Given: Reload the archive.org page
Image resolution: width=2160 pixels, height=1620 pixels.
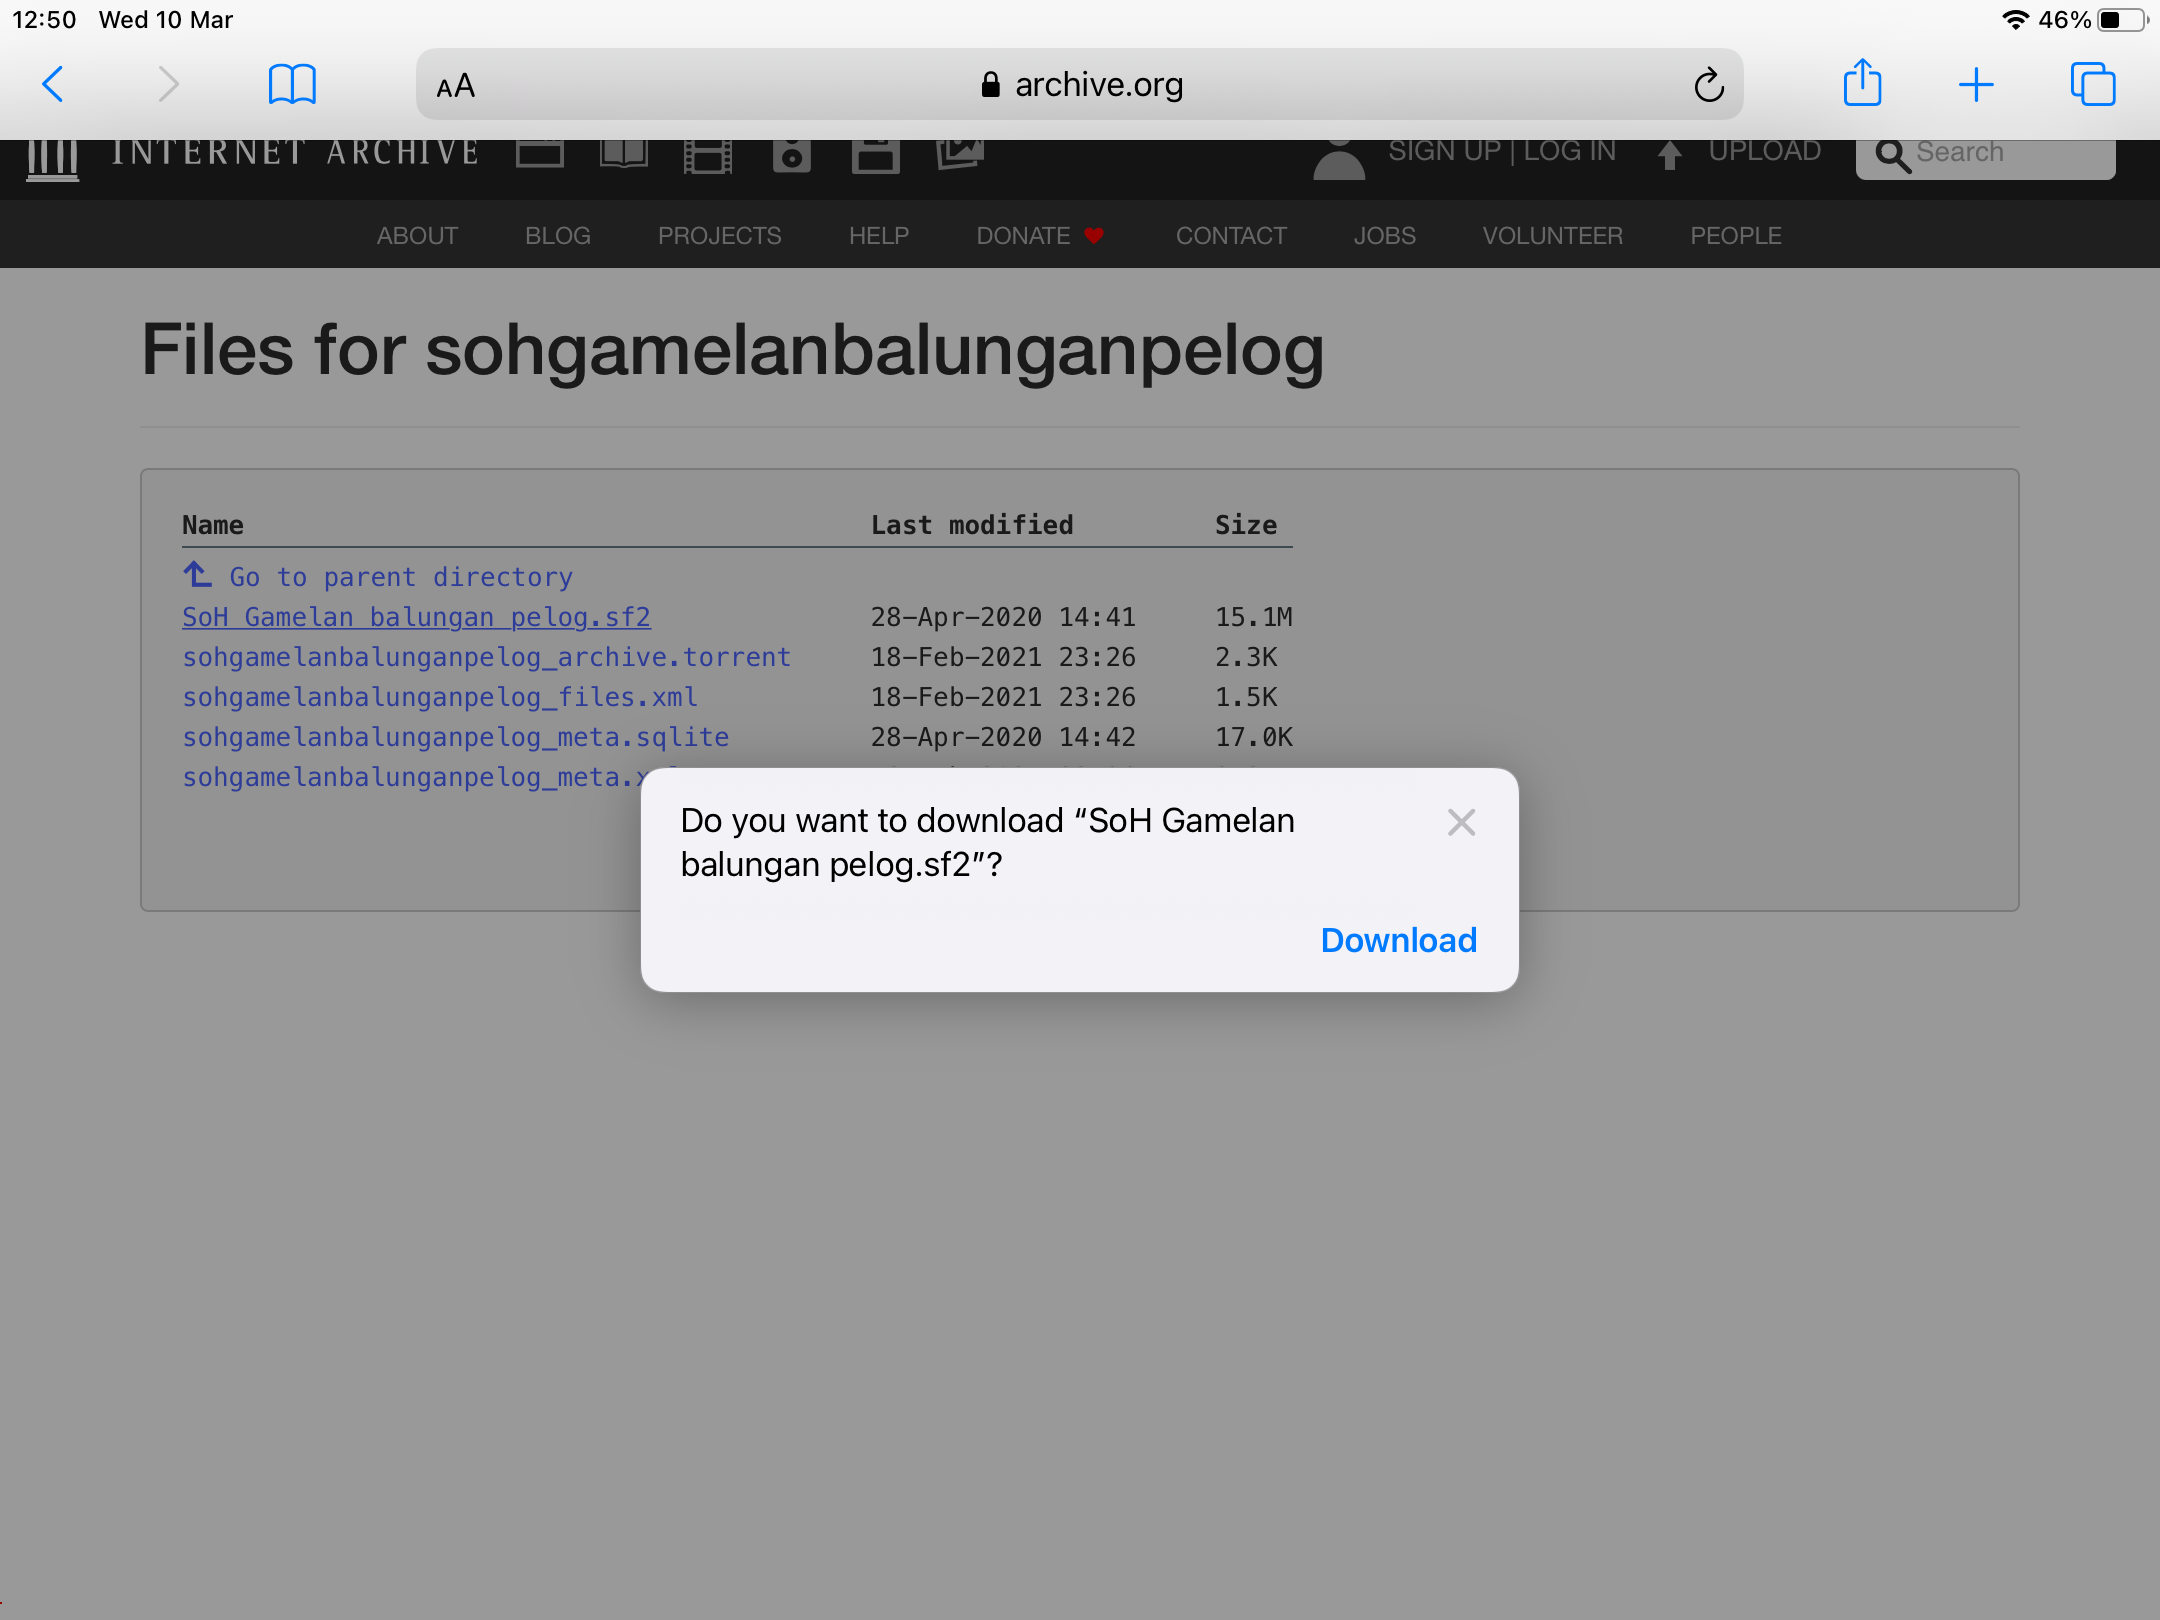Looking at the screenshot, I should click(1709, 85).
